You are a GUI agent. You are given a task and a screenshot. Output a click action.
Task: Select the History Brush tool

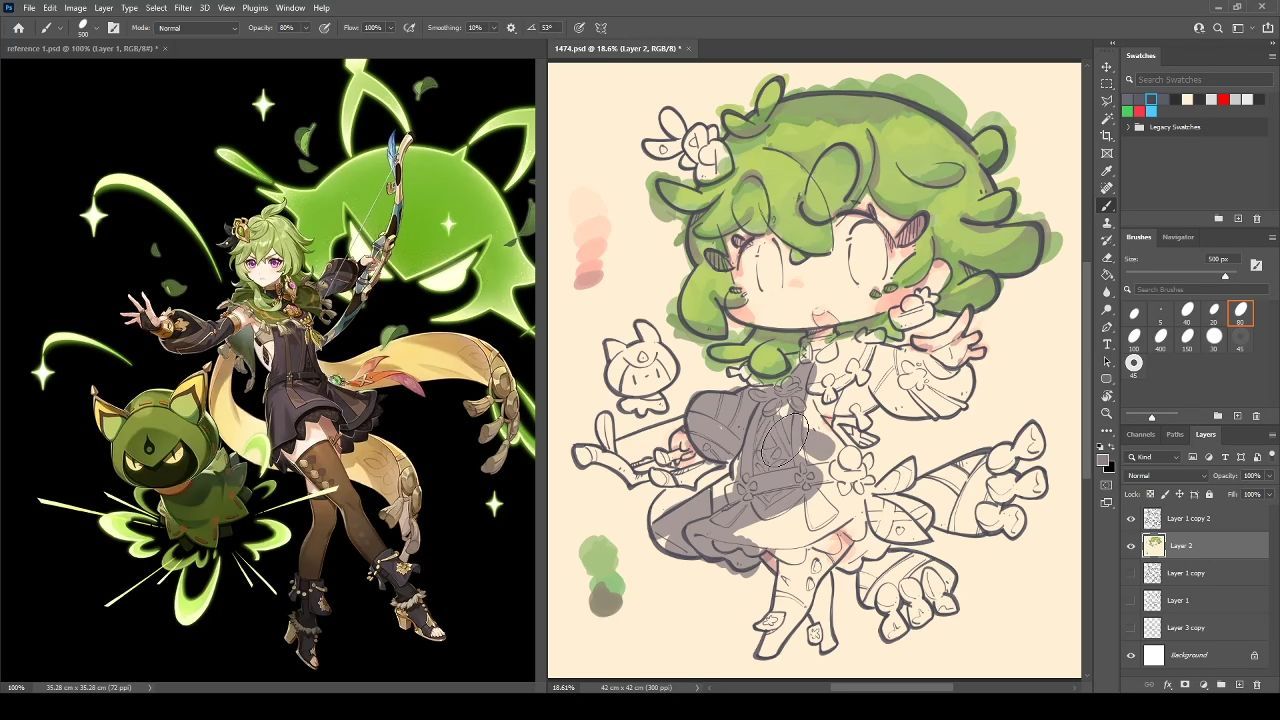coord(1107,240)
